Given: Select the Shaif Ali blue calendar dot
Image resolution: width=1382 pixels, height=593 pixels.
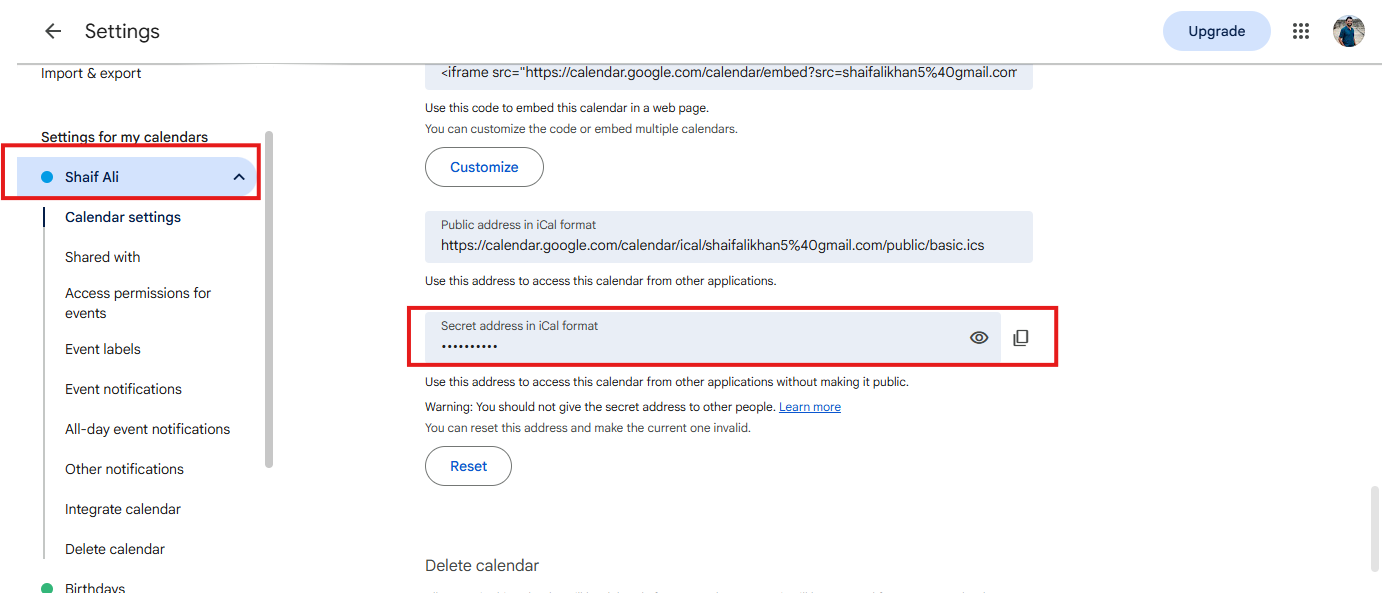Looking at the screenshot, I should coord(47,177).
